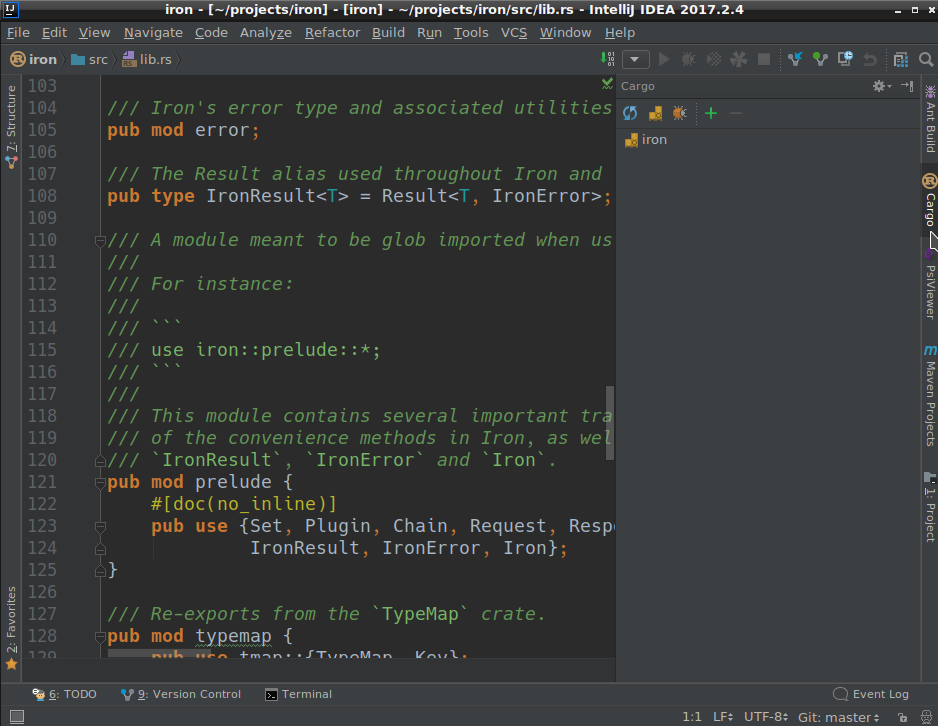Open the line separator LF selector
The image size is (938, 726).
coord(723,717)
